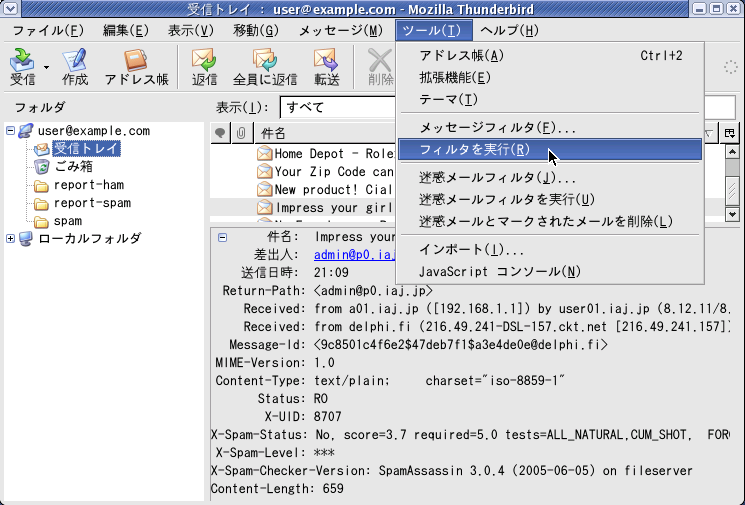
Task: Open インポート(I)... menu entry
Action: pos(550,249)
